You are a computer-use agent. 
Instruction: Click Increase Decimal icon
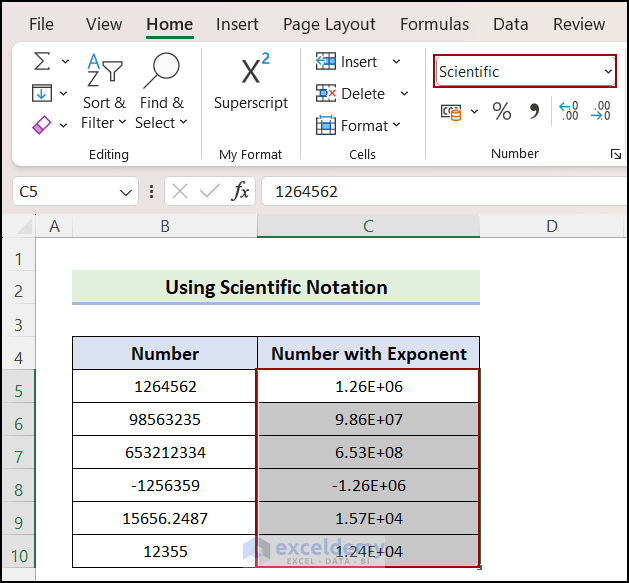(x=569, y=111)
